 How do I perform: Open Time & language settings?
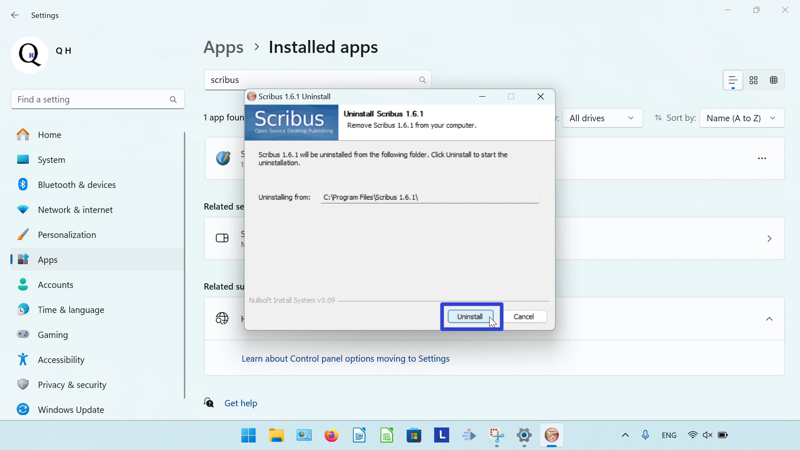coord(97,310)
